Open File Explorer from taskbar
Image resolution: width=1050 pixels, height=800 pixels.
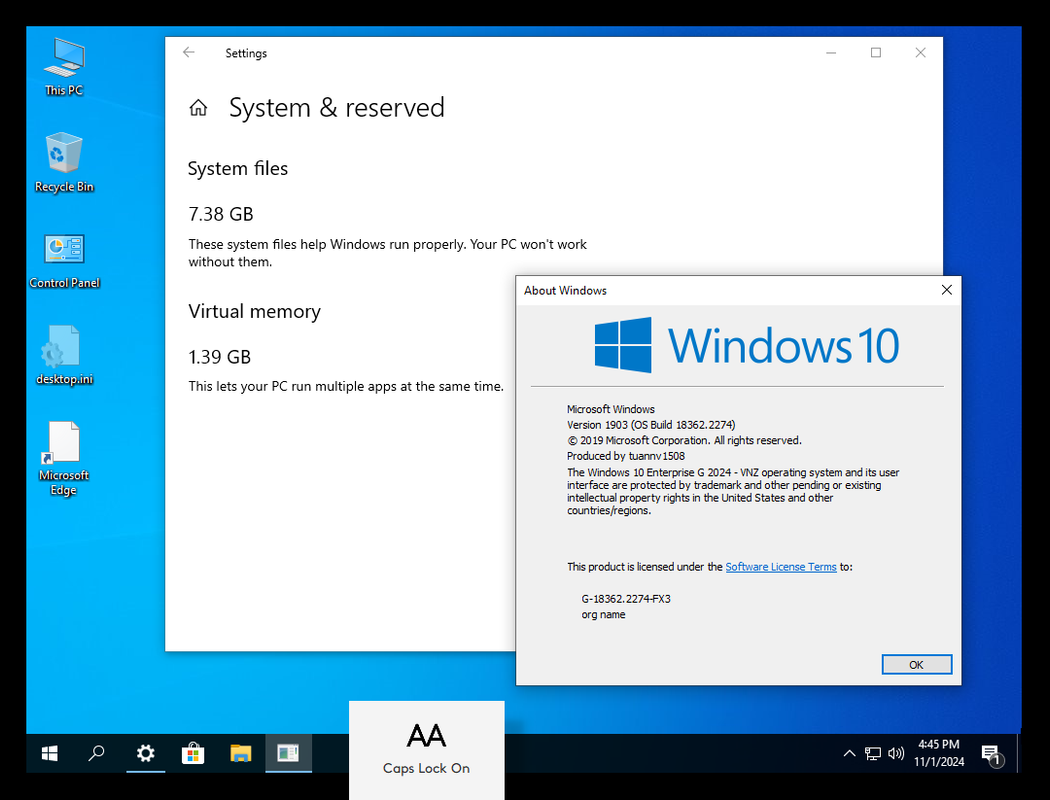[x=240, y=754]
